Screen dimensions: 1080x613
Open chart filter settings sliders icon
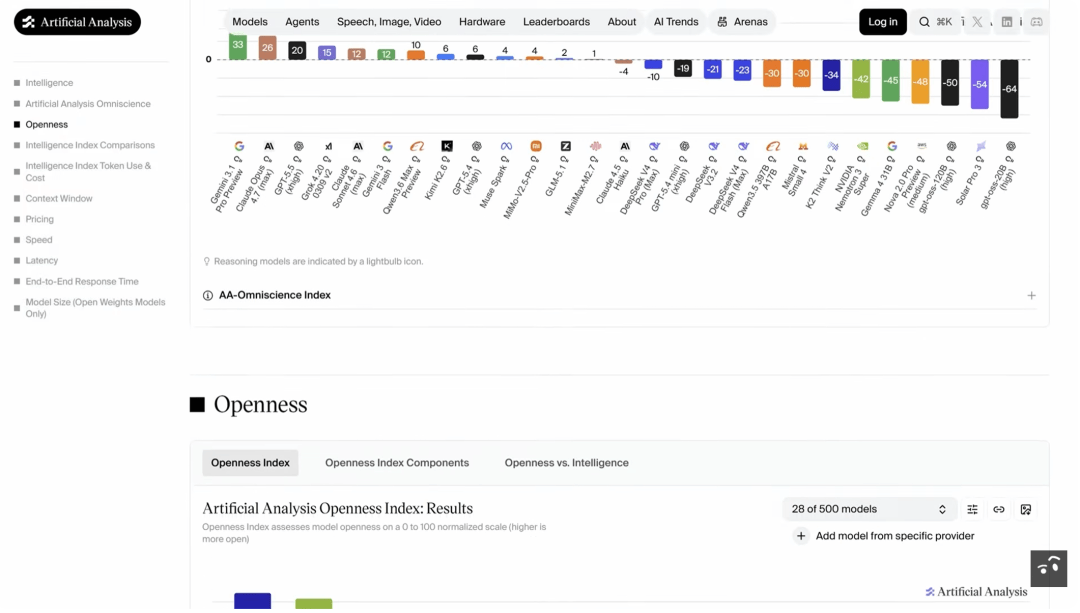[973, 510]
